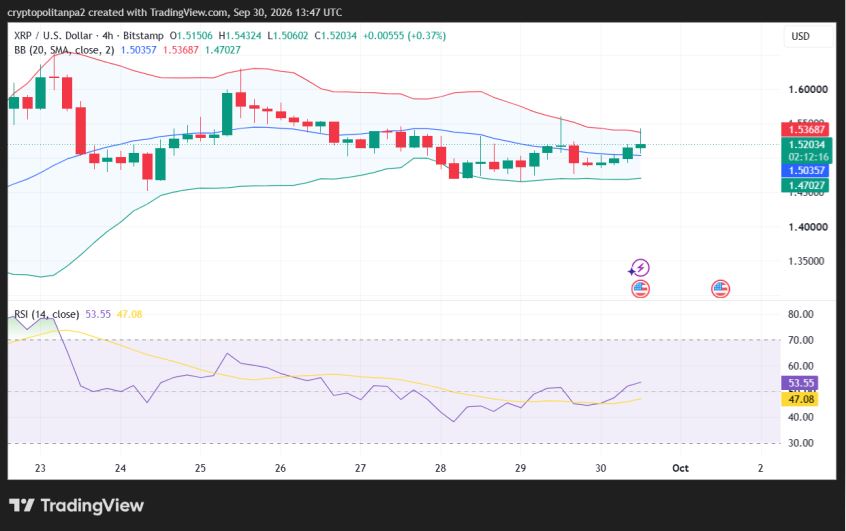Click the +0.00555 (+0.37%) change value

[x=405, y=36]
